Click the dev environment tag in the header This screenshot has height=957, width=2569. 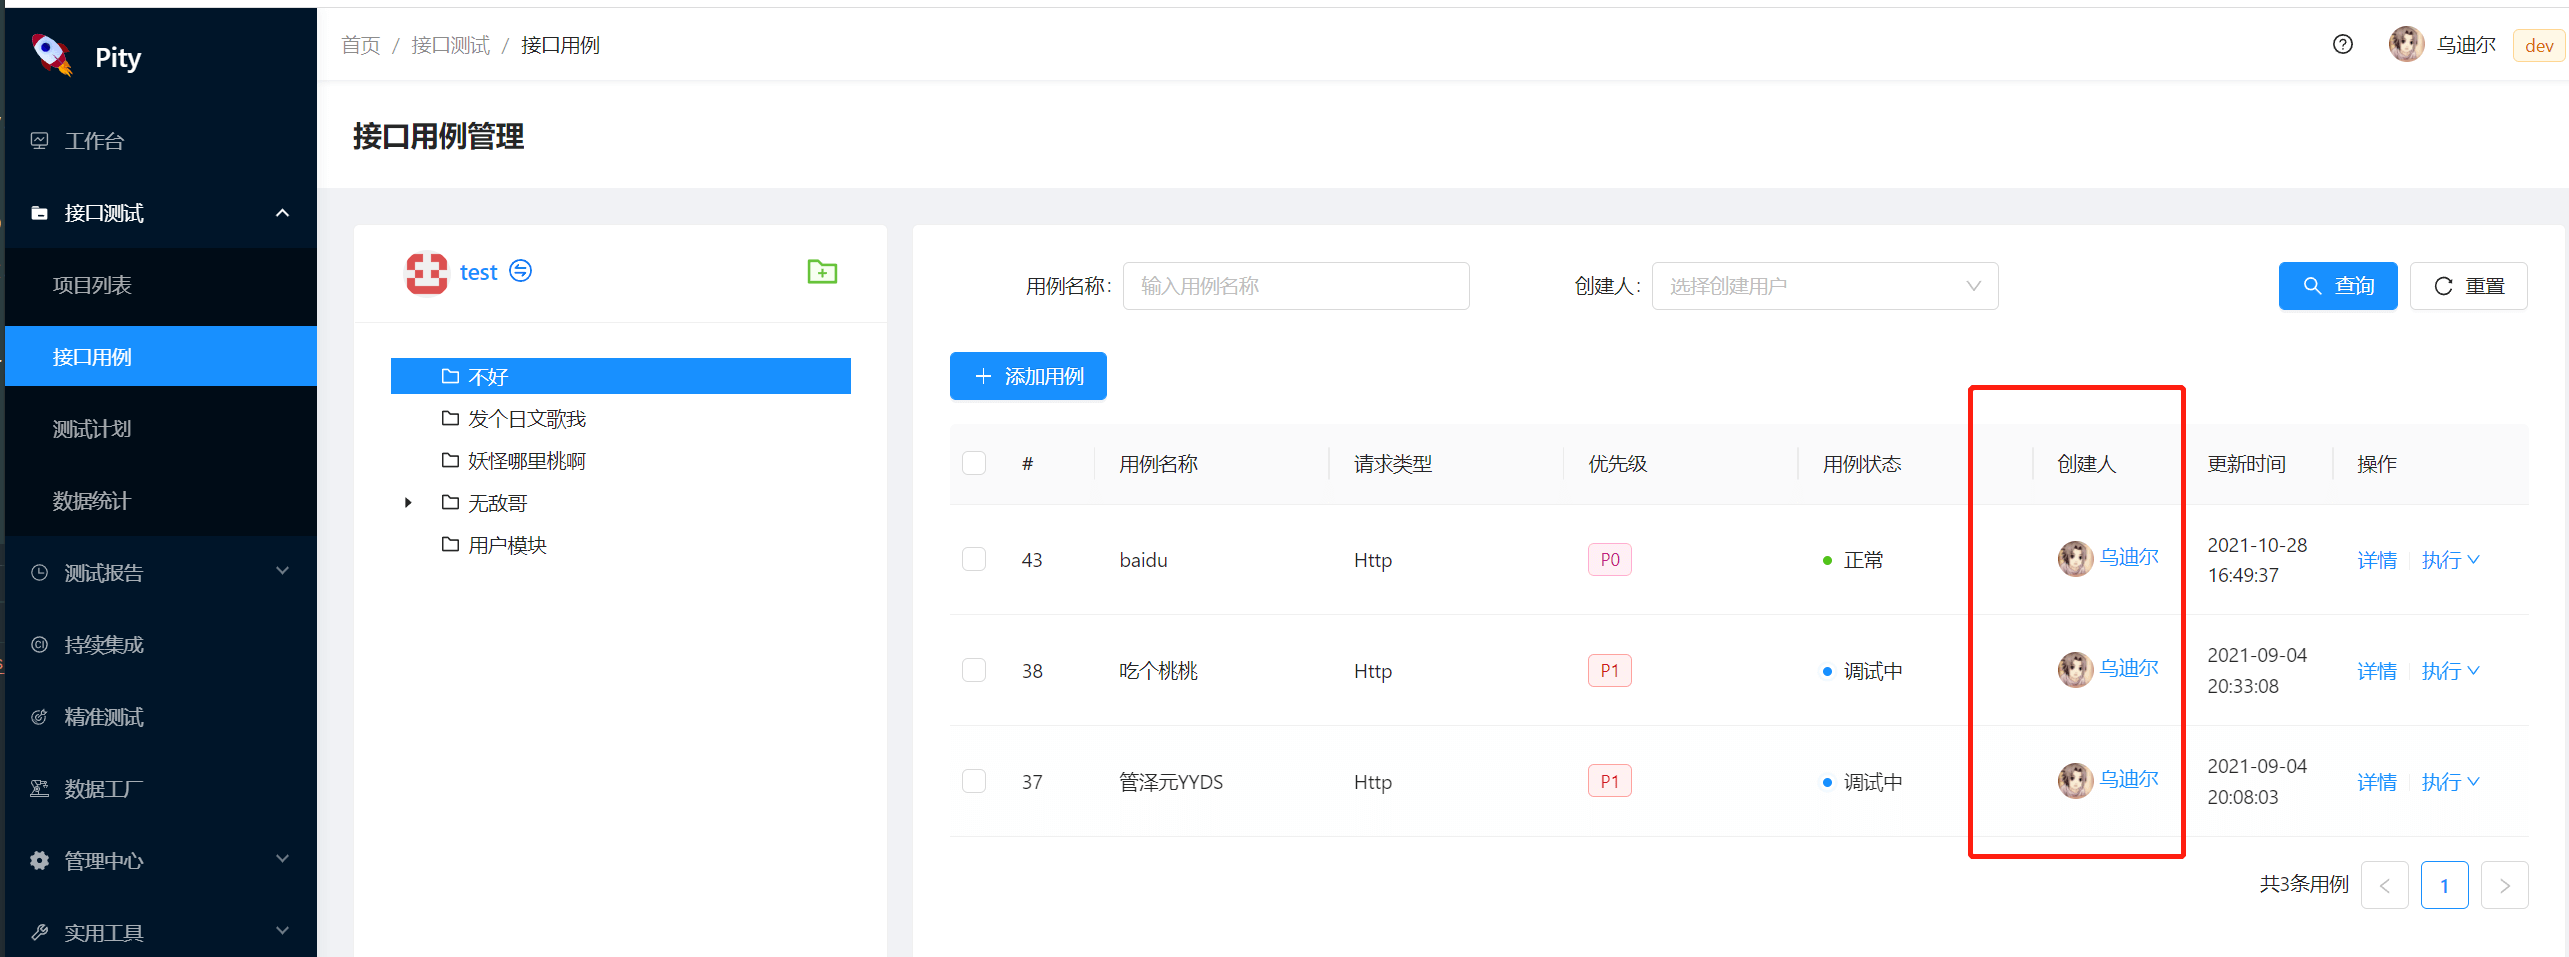(x=2539, y=45)
